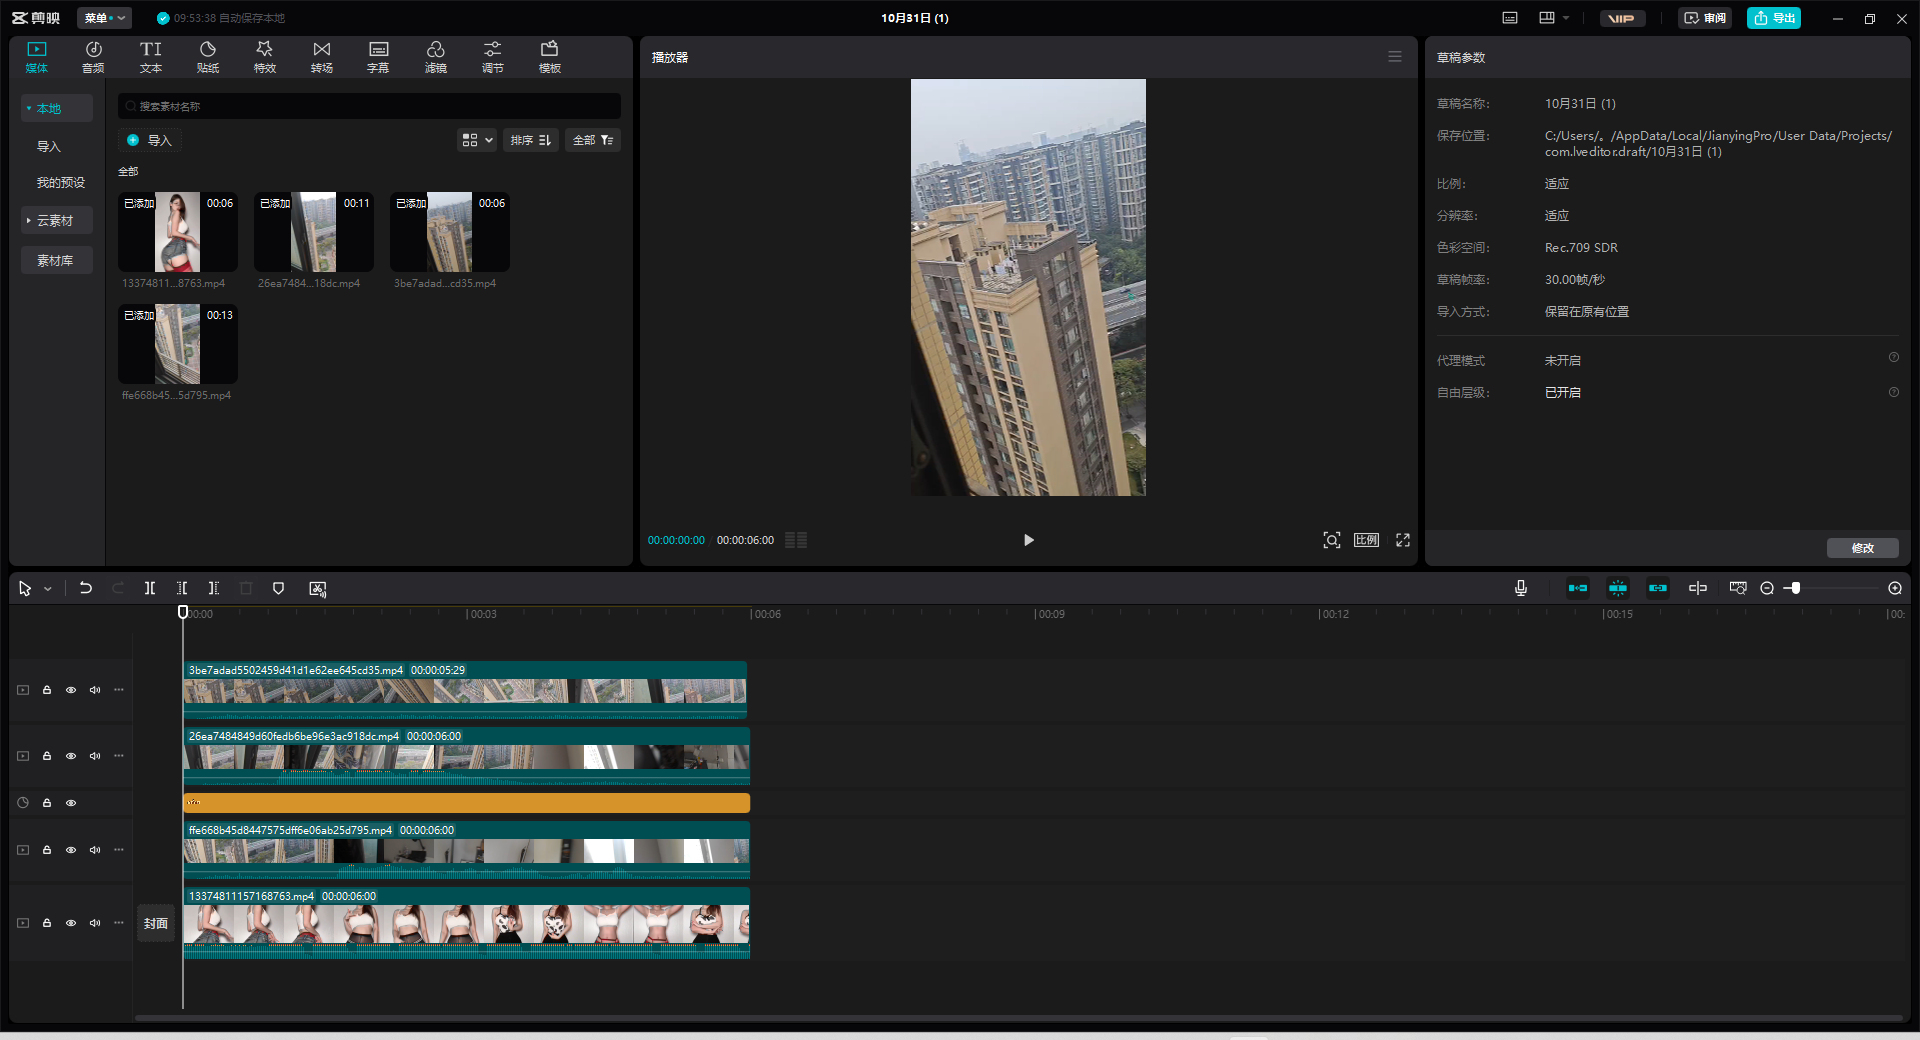Open the 音频 audio tab
Screen dimensions: 1920x1040
[x=93, y=57]
